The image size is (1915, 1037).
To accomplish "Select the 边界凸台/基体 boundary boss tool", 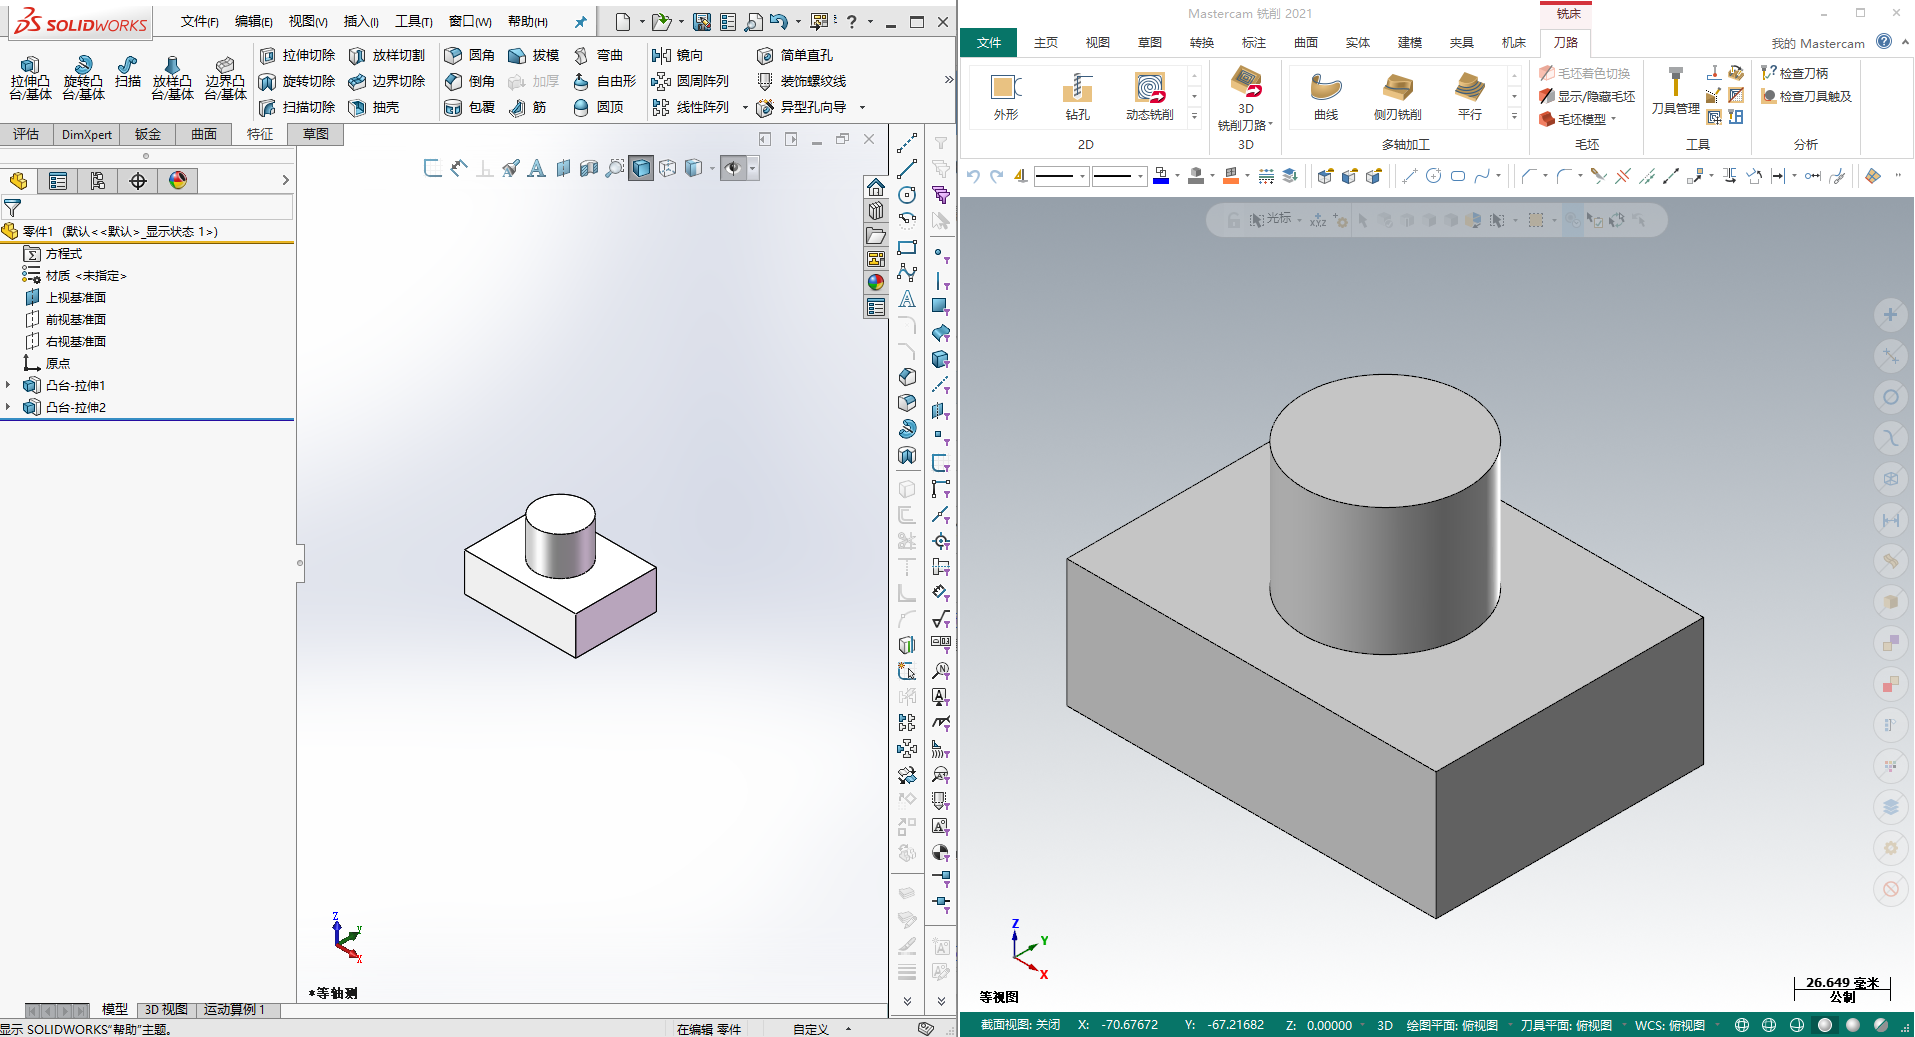I will click(x=225, y=78).
